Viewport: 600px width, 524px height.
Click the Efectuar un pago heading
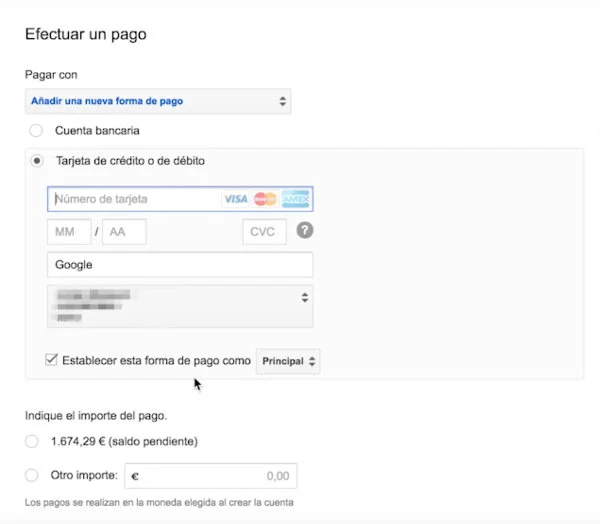coord(85,34)
